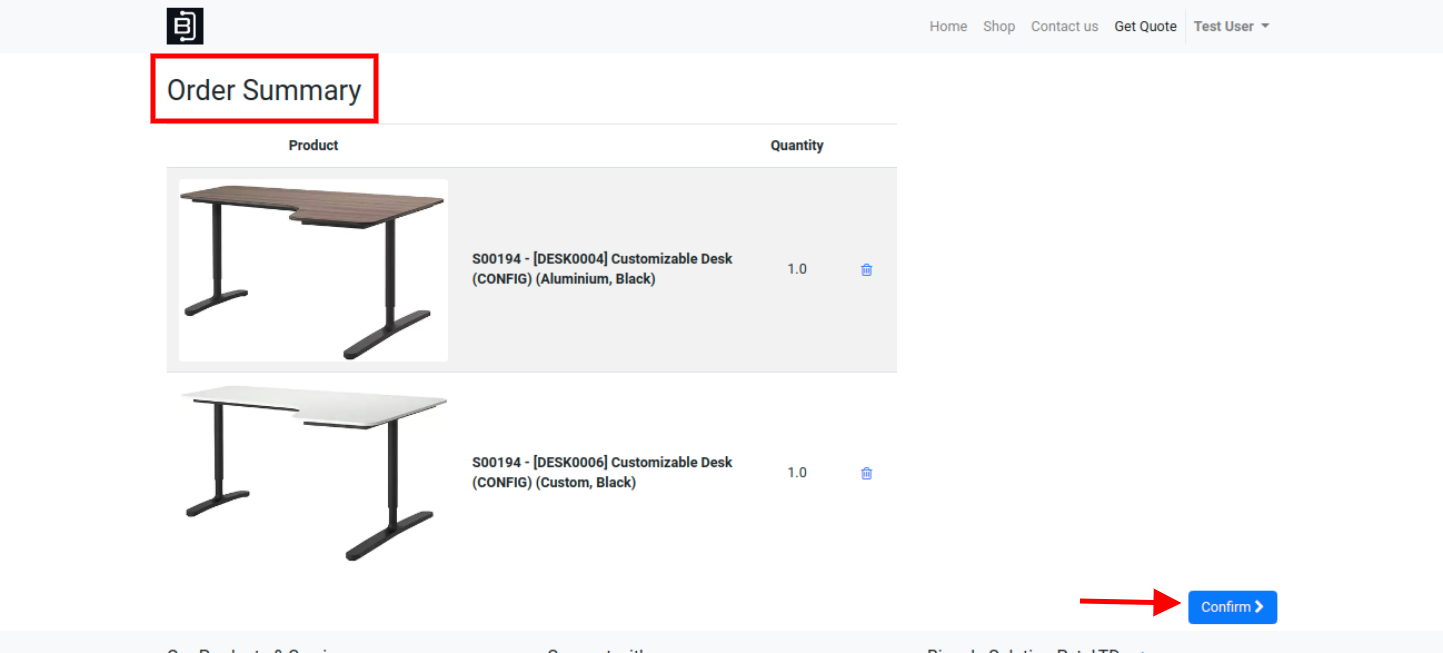Click the quantity 1.0 of the Custom desk
Image resolution: width=1443 pixels, height=653 pixels.
point(797,472)
